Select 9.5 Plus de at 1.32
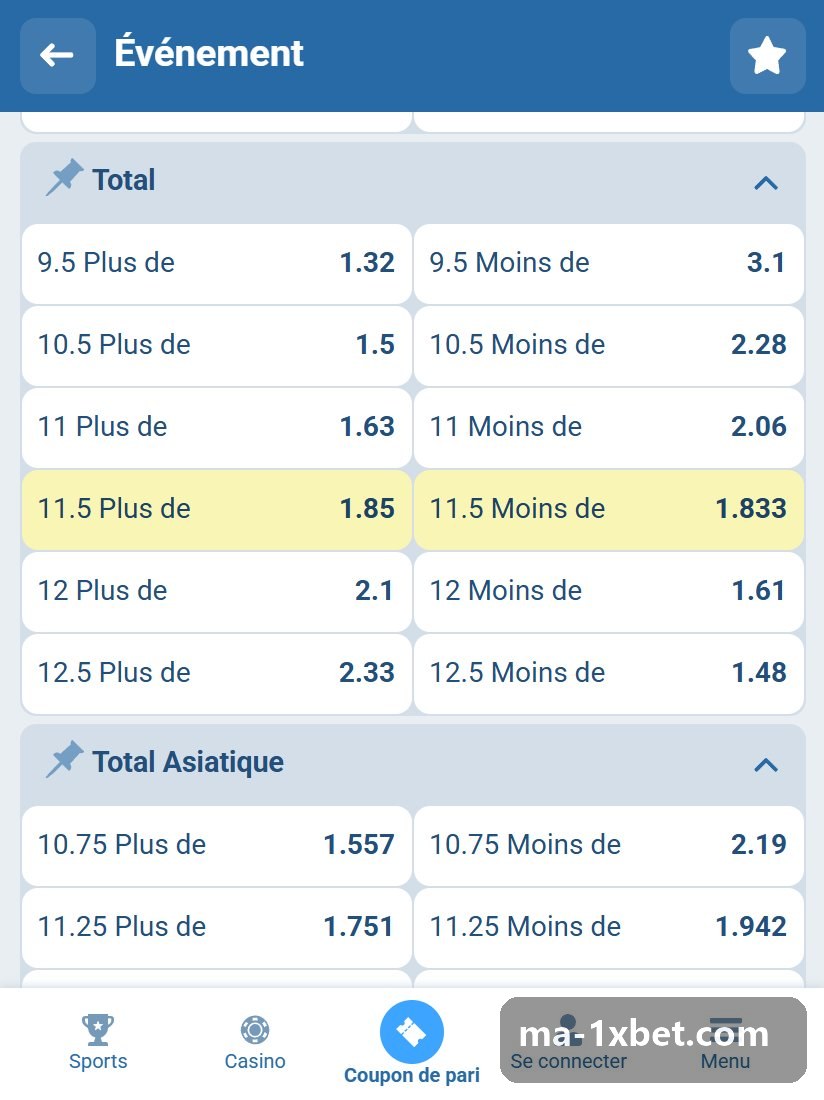 pyautogui.click(x=217, y=264)
